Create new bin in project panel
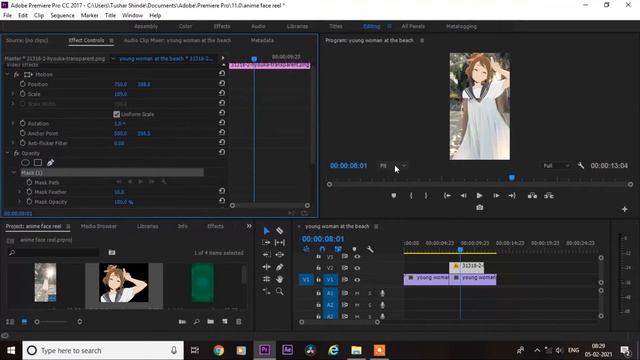Viewport: 640px width, 360px height. [x=211, y=322]
